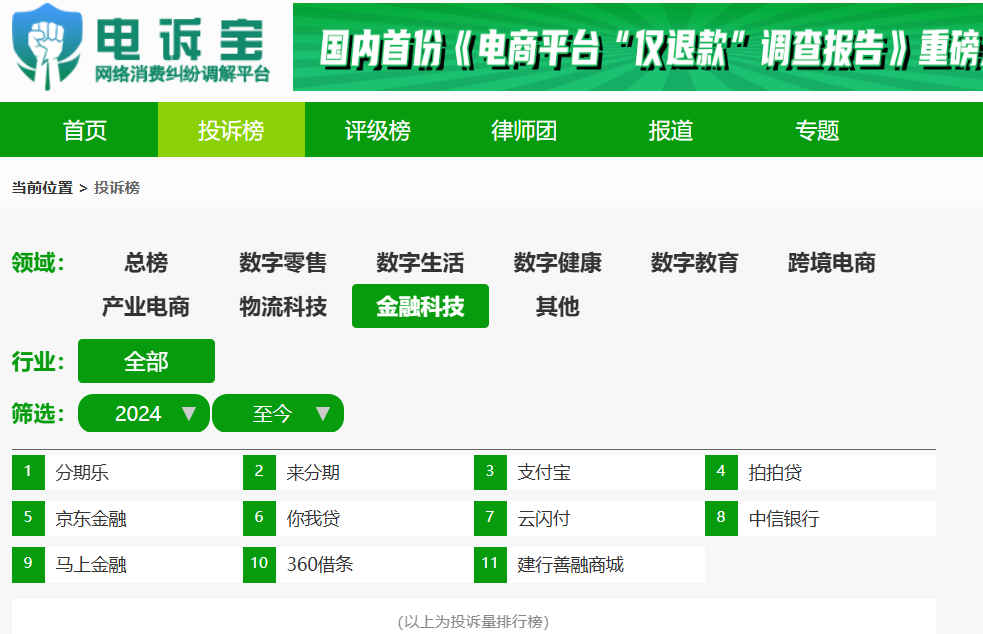Select the 数字生活 field filter
Viewport: 983px width, 634px height.
click(420, 262)
